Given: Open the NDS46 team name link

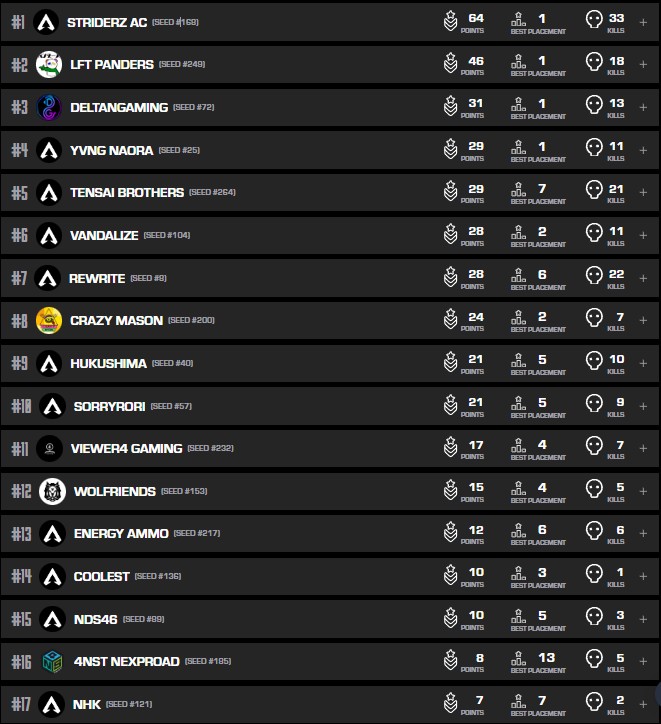Looking at the screenshot, I should tap(95, 619).
